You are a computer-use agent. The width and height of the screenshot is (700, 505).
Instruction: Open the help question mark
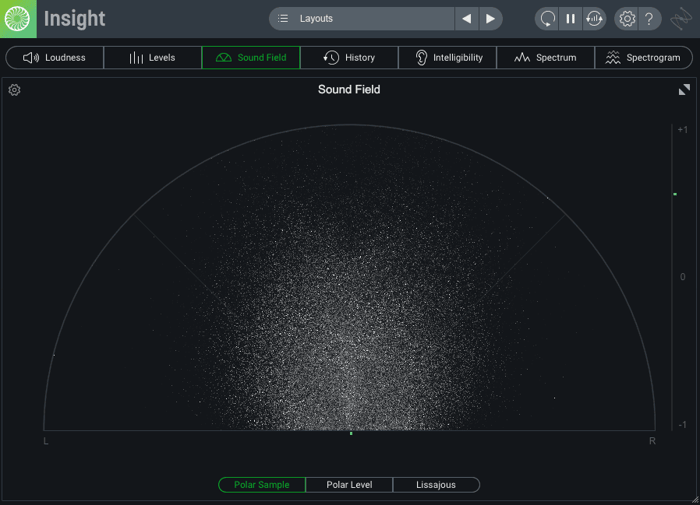tap(649, 19)
